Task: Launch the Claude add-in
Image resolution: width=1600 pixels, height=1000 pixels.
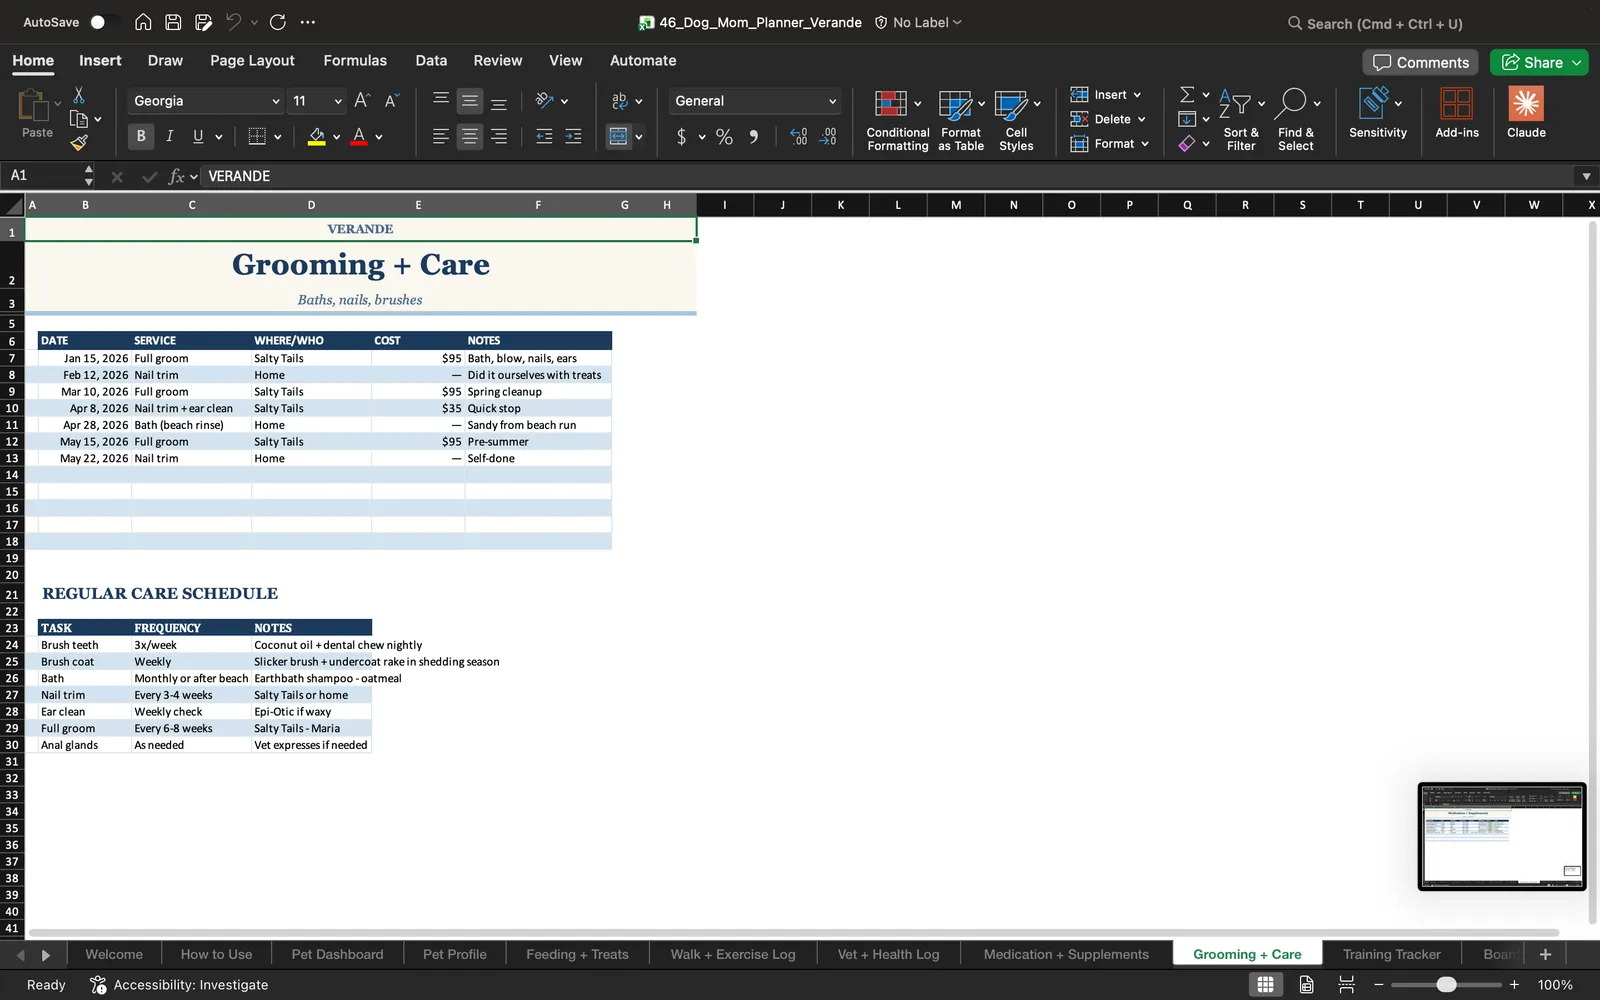Action: [x=1526, y=113]
